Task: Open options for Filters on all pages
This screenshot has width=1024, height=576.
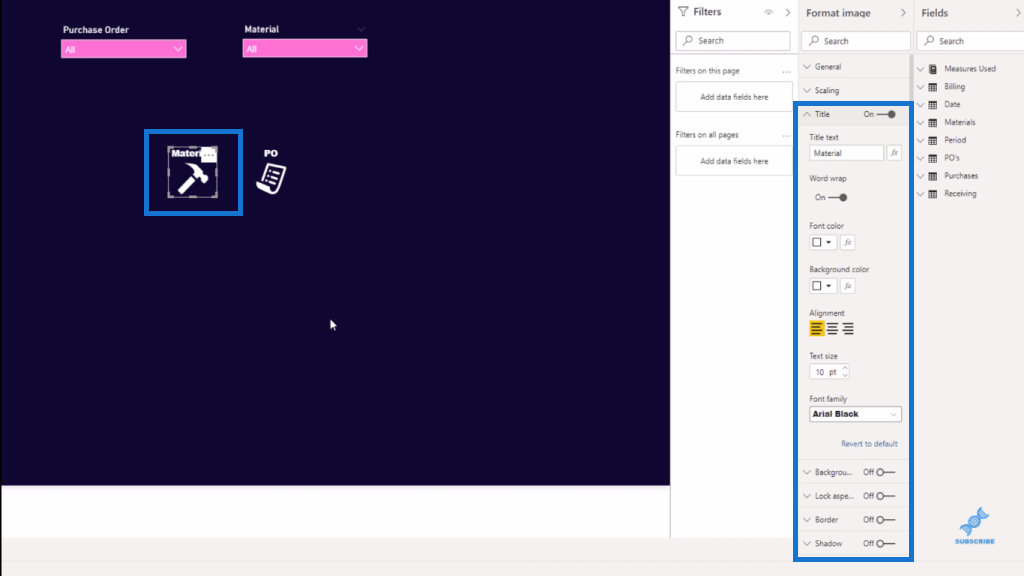Action: pos(786,135)
